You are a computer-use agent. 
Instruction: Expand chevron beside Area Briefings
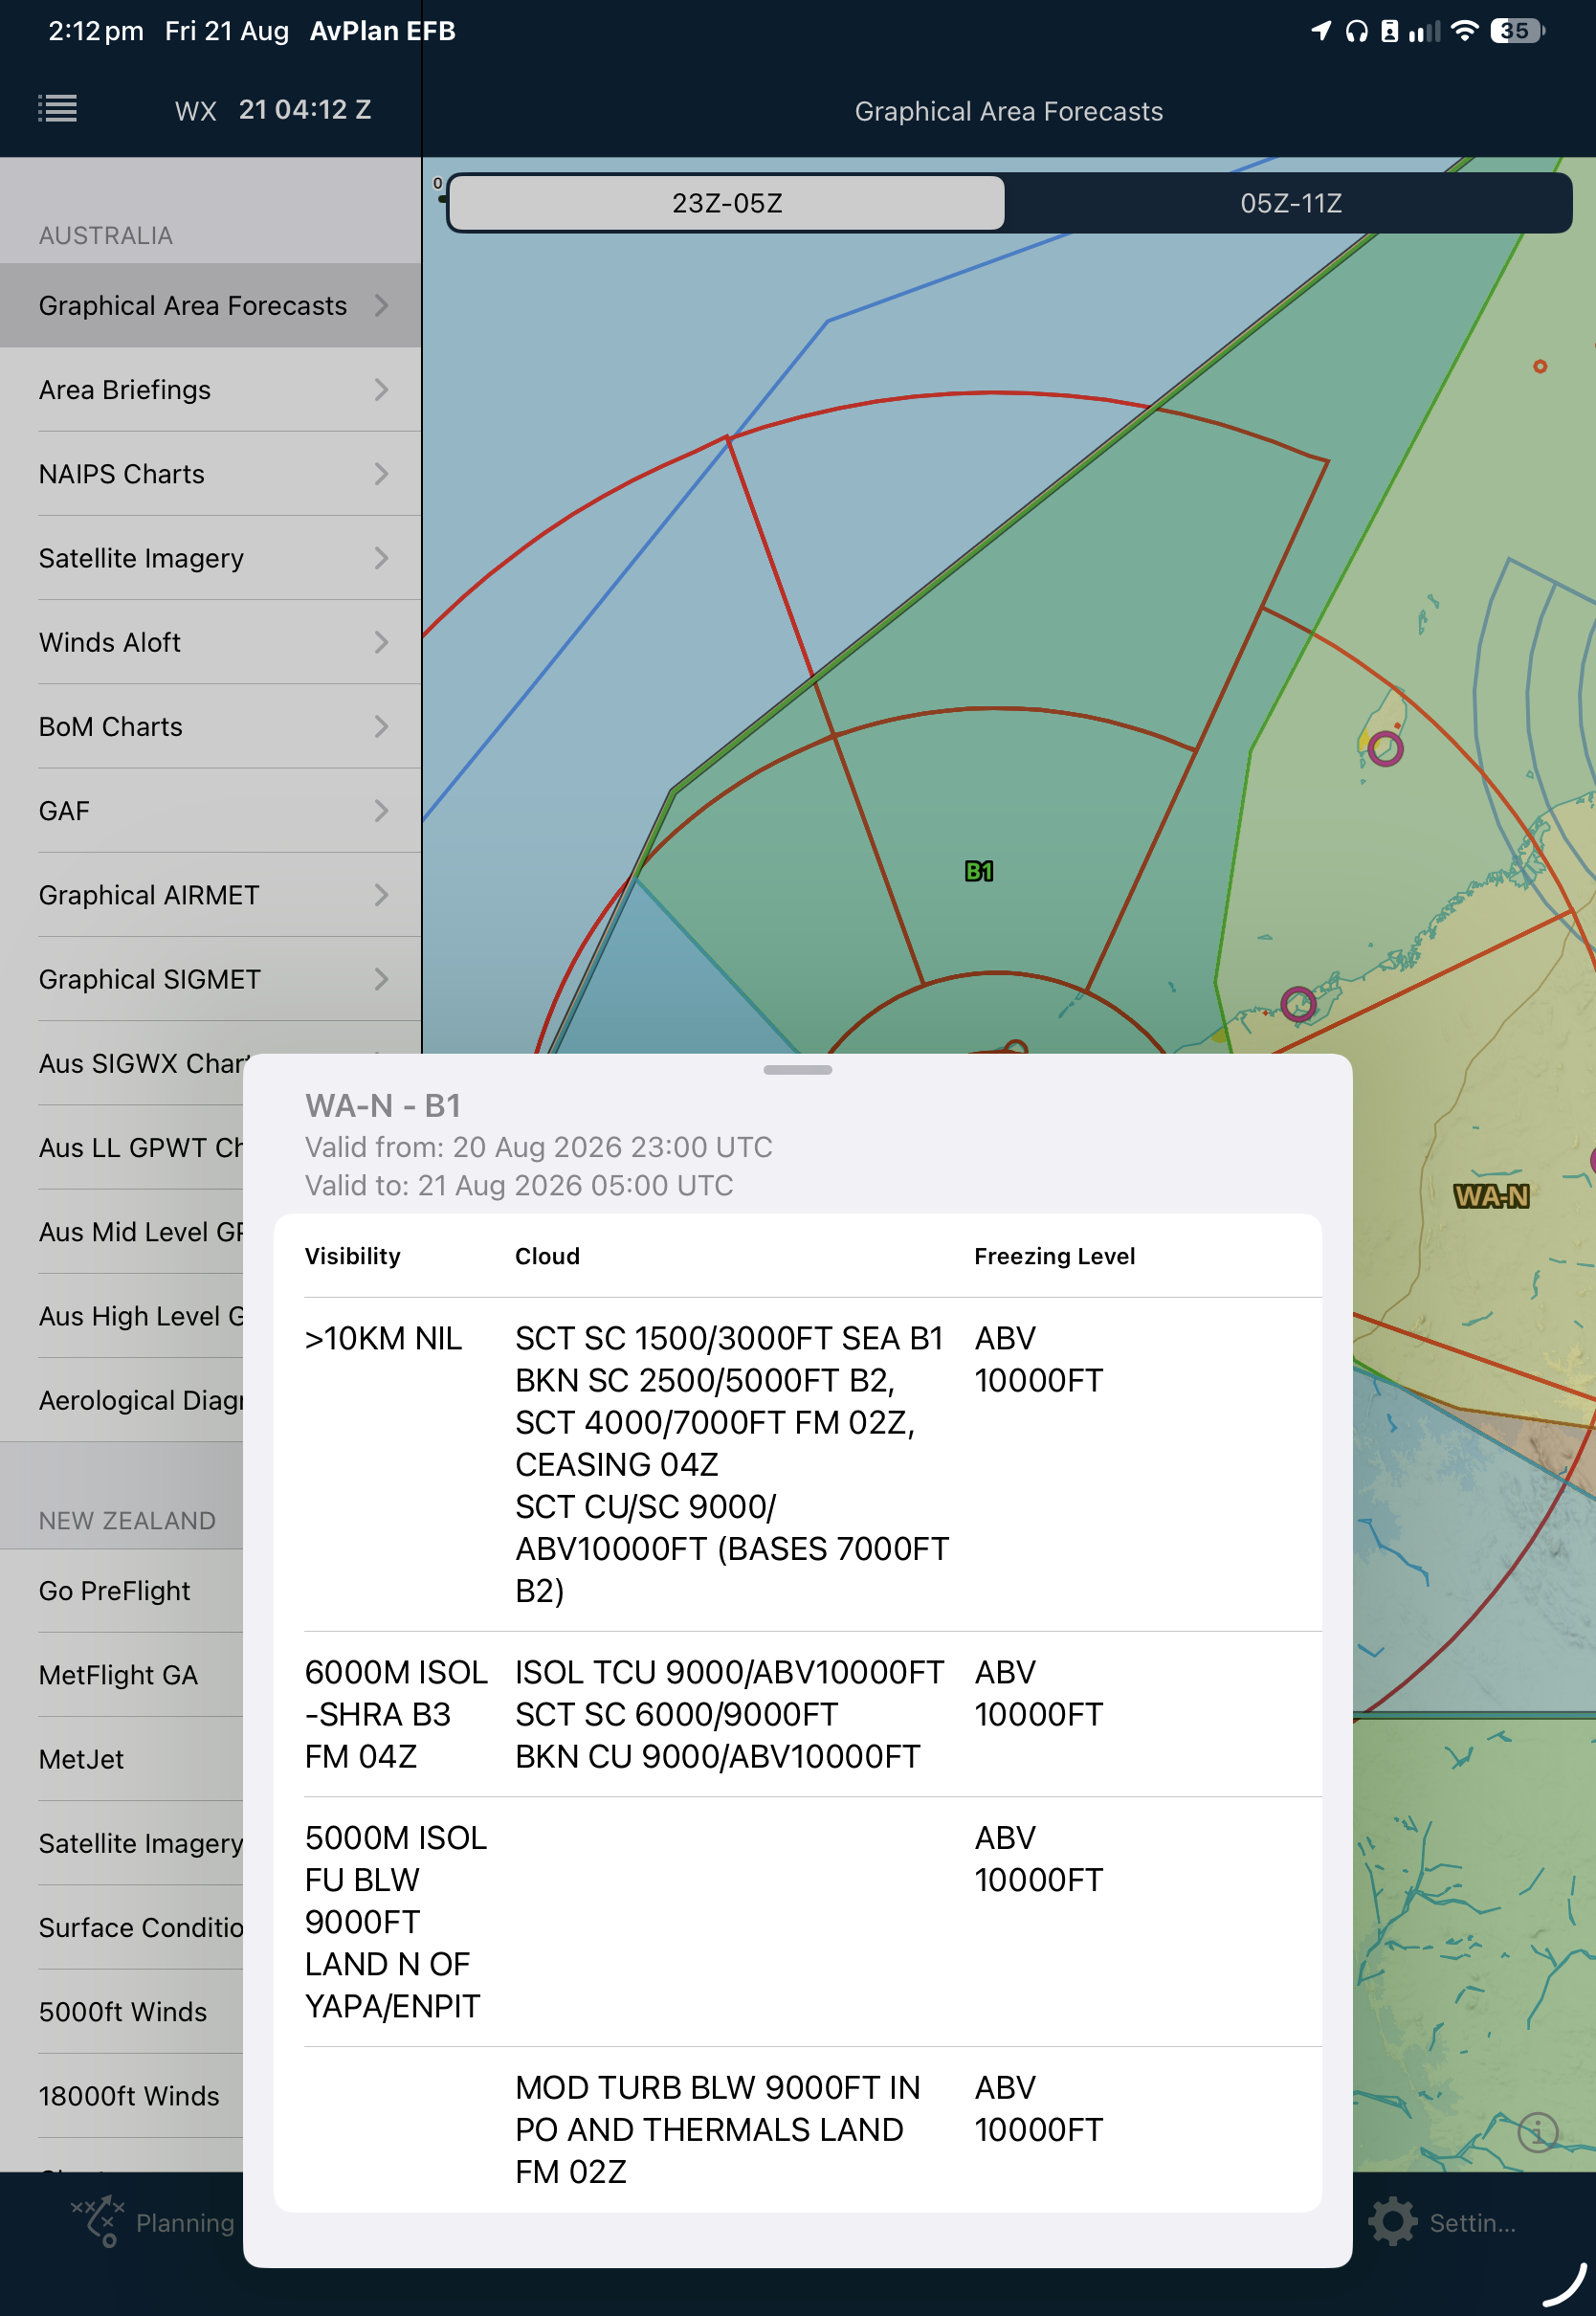coord(381,390)
